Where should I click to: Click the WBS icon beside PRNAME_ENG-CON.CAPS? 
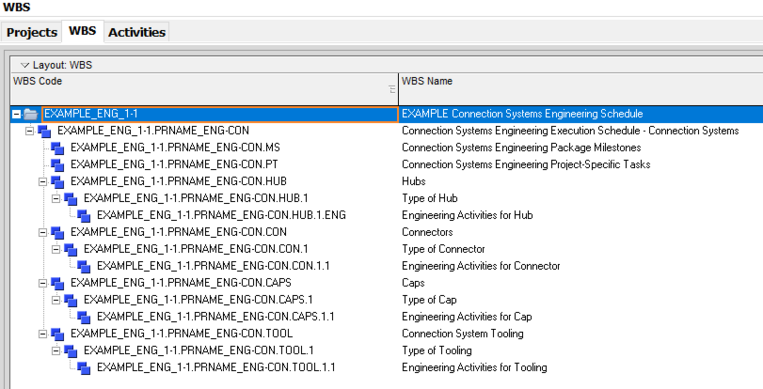[57, 283]
